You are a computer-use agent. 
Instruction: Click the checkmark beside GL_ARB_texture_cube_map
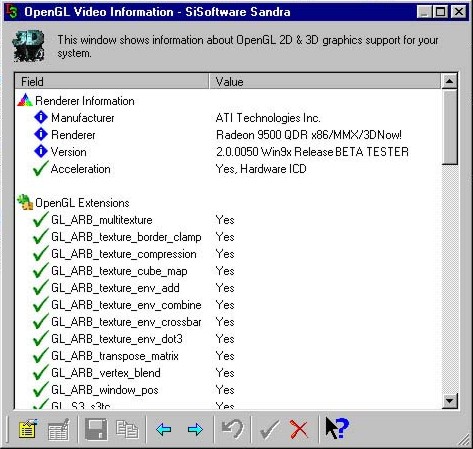tap(40, 270)
